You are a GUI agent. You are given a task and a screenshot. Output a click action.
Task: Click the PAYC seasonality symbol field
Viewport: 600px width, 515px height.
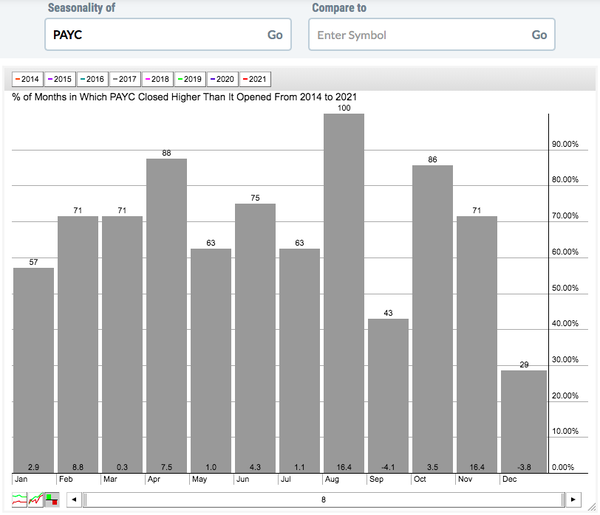coord(150,34)
